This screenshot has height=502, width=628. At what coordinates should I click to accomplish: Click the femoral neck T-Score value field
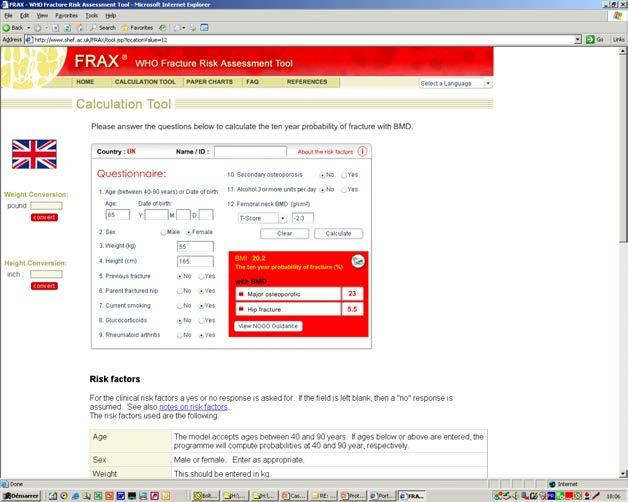[x=302, y=218]
